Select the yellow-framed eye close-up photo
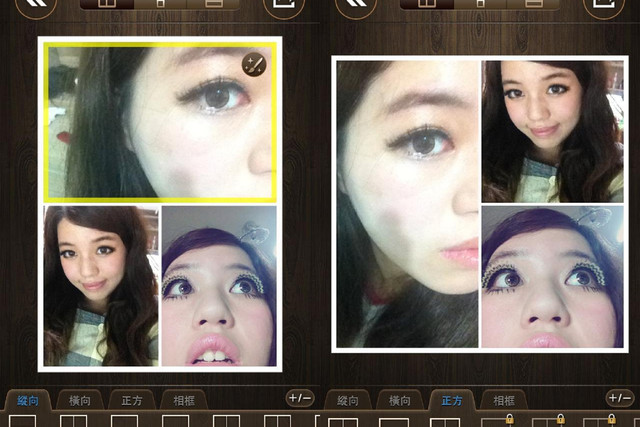 click(160, 122)
